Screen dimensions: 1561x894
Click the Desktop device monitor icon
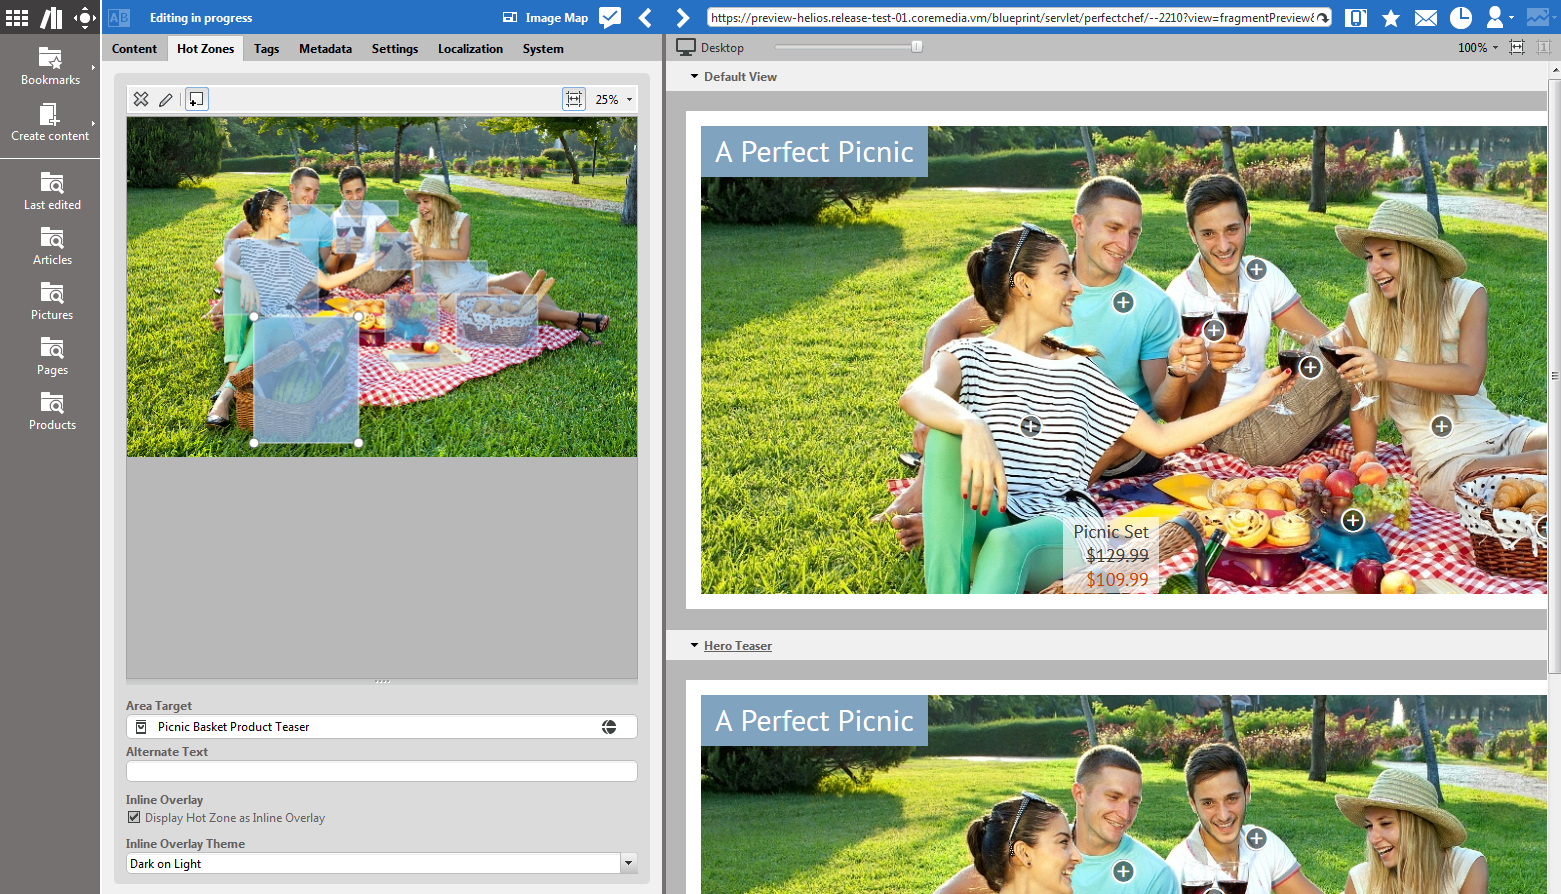[x=686, y=47]
